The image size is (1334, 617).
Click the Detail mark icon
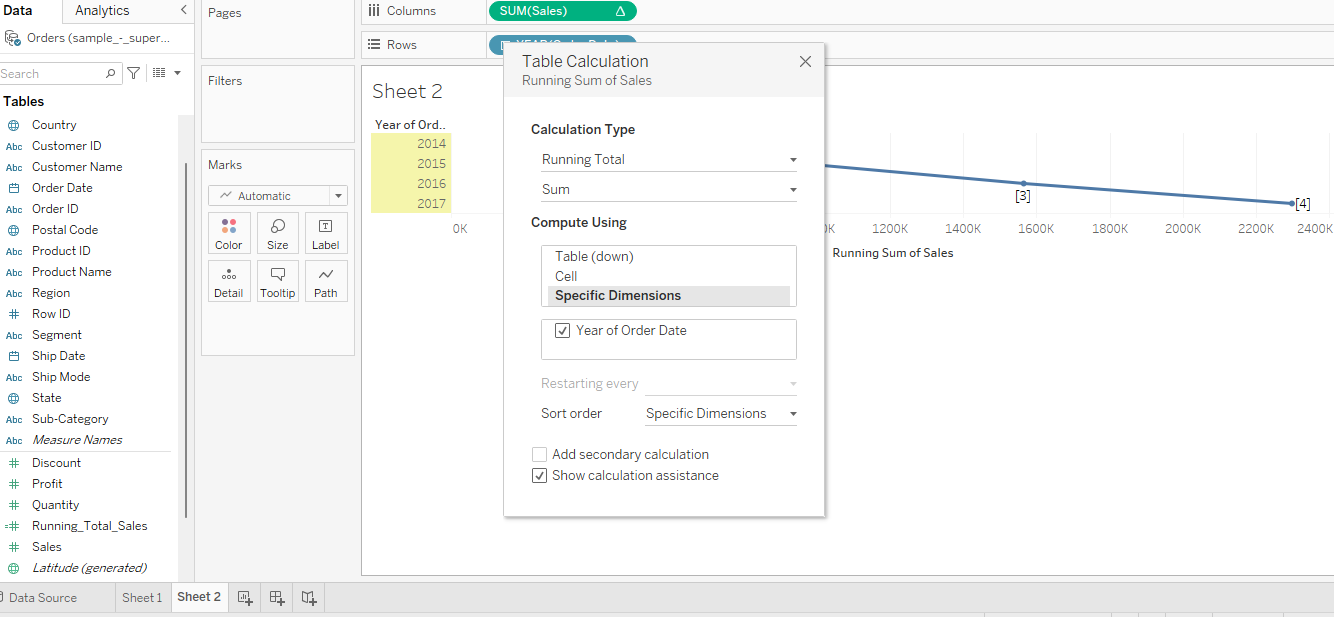tap(229, 280)
